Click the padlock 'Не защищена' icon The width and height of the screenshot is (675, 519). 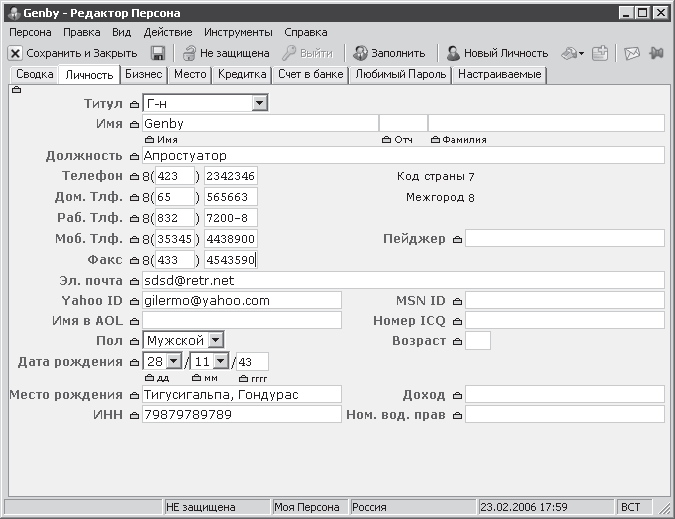click(x=189, y=53)
